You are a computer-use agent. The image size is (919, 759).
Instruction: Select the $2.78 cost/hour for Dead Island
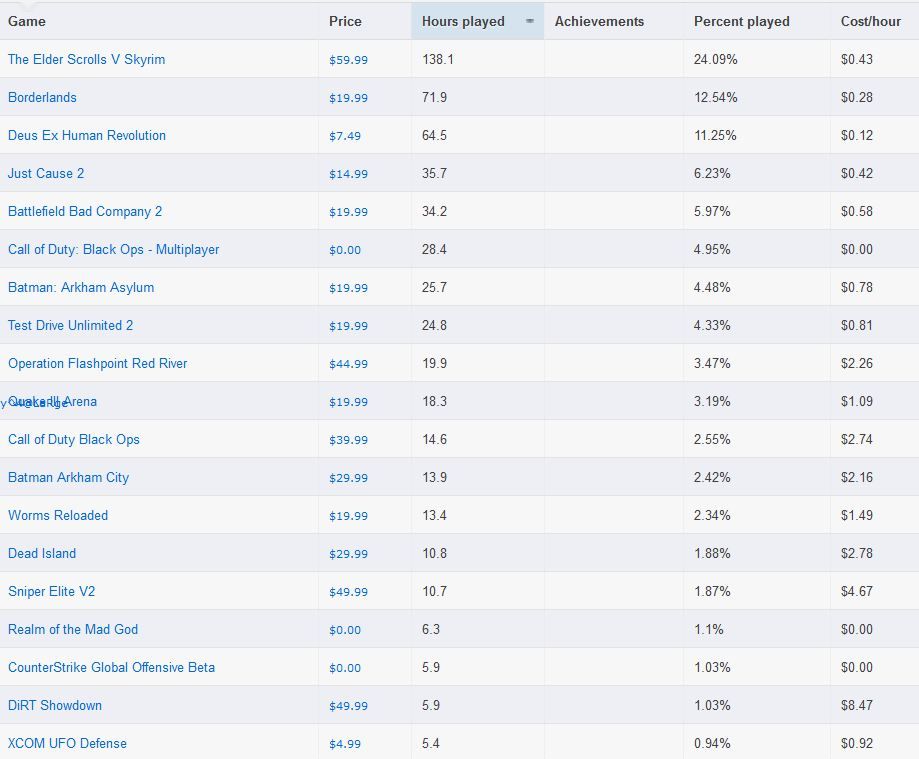click(x=857, y=553)
